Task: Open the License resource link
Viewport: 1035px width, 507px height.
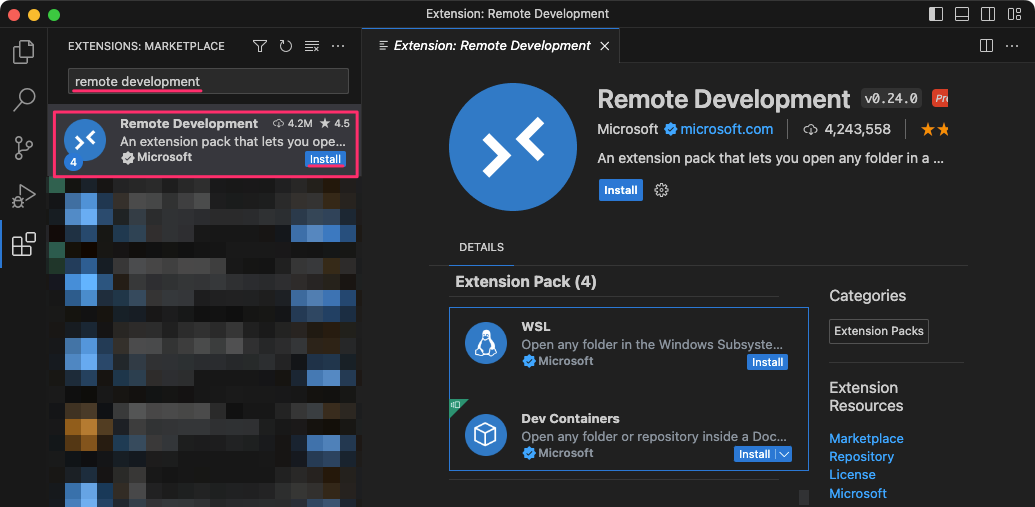Action: pos(852,475)
